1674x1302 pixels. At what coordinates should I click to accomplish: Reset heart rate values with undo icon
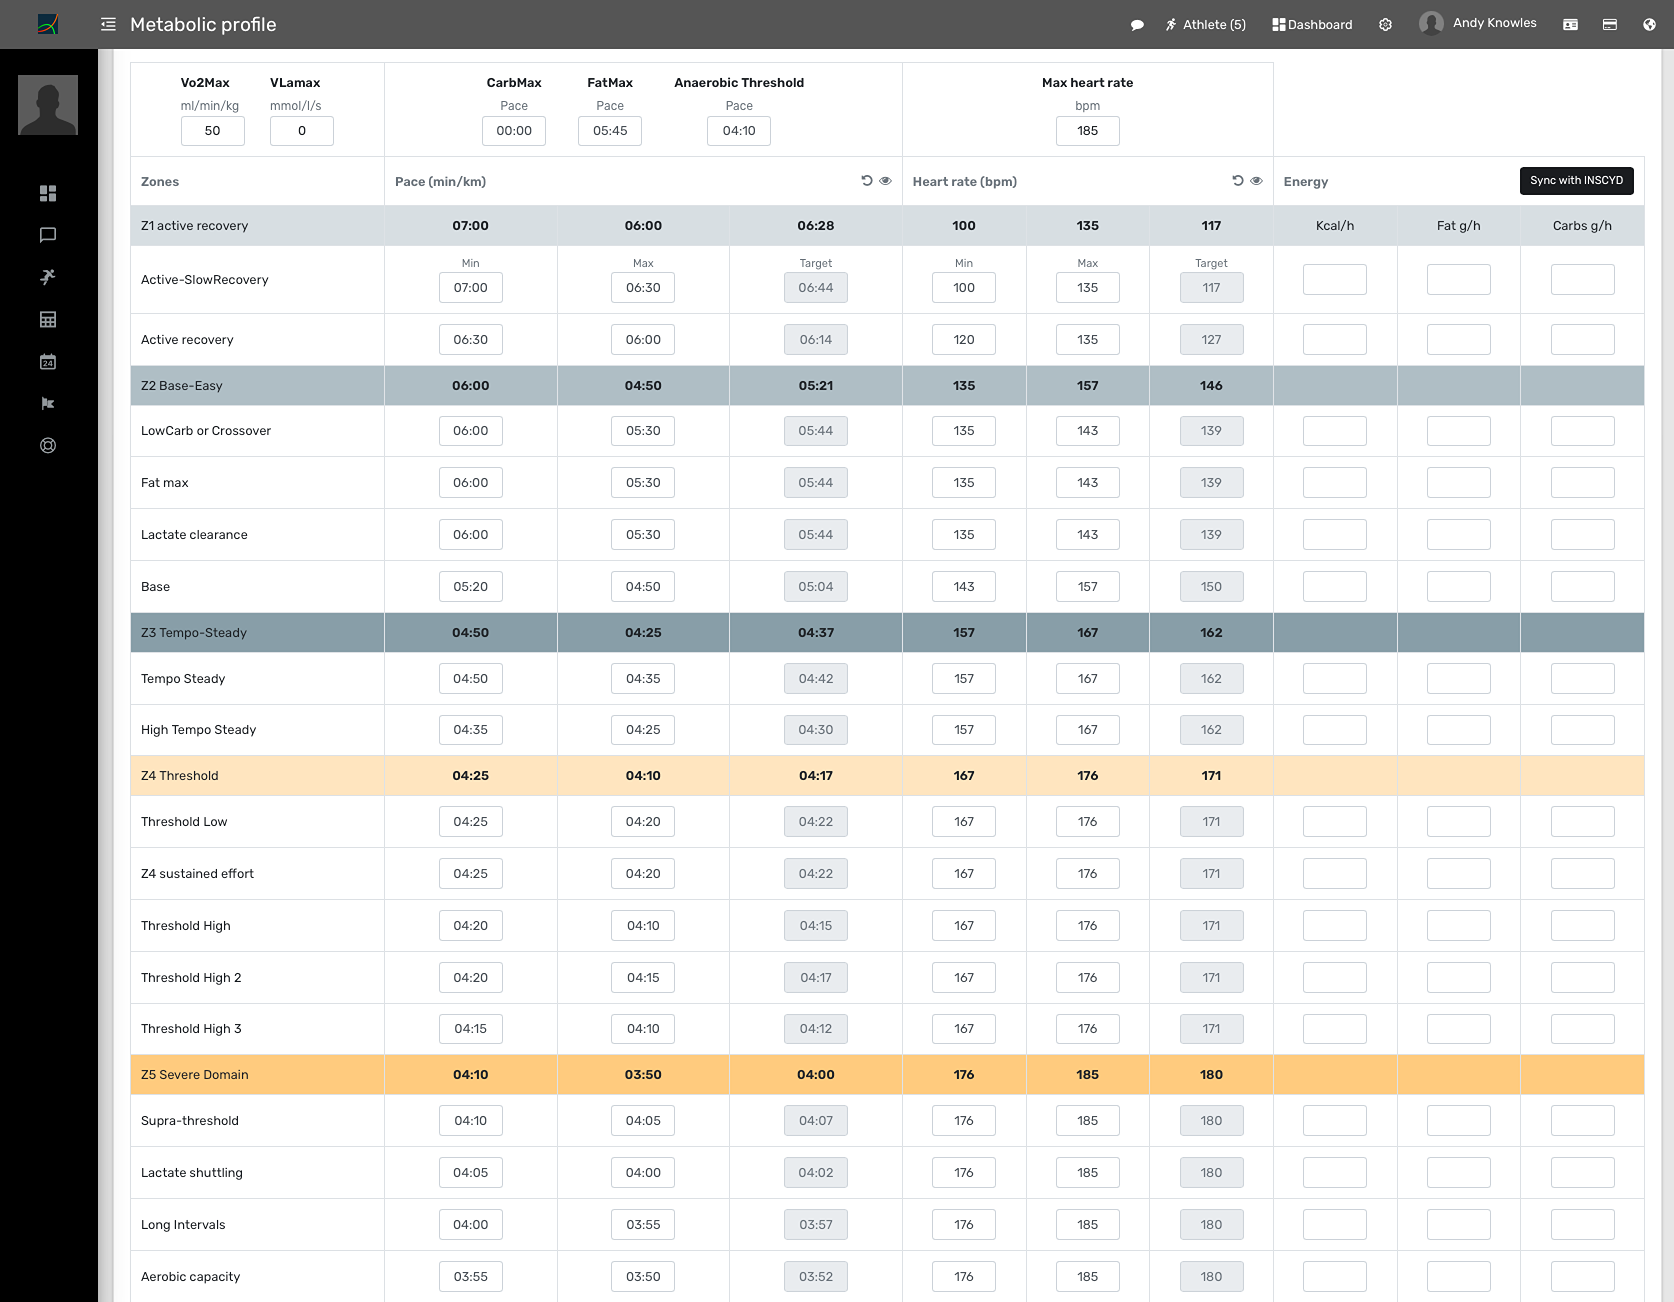pos(1238,181)
